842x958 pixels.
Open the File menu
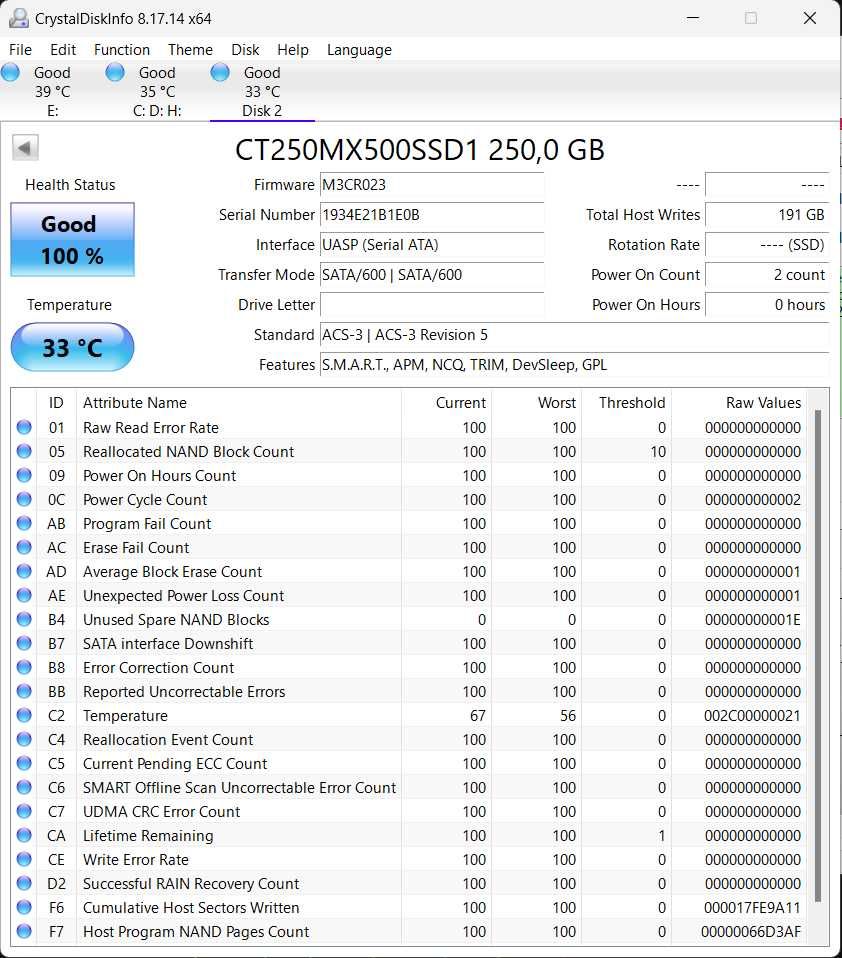20,49
